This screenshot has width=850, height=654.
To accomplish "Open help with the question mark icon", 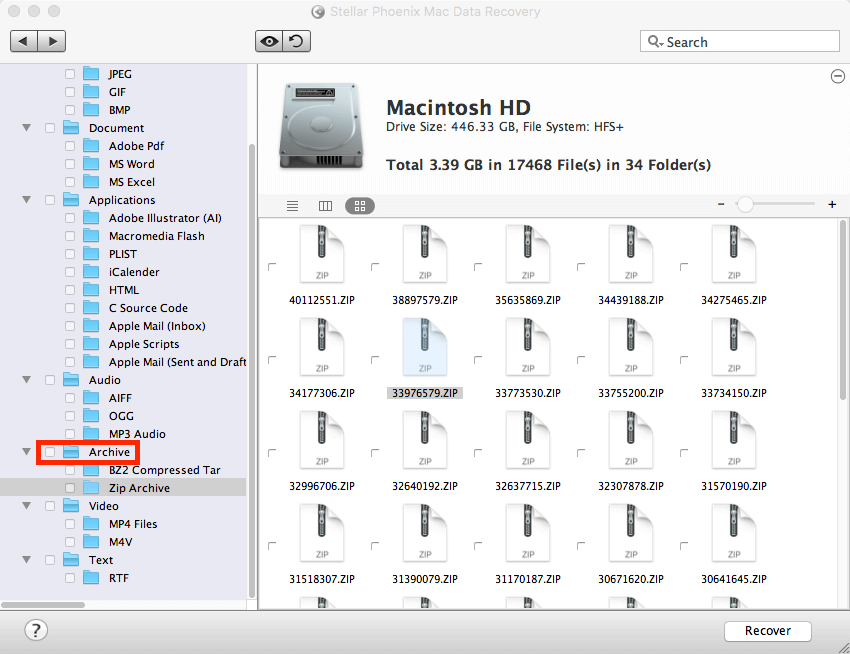I will (x=36, y=630).
